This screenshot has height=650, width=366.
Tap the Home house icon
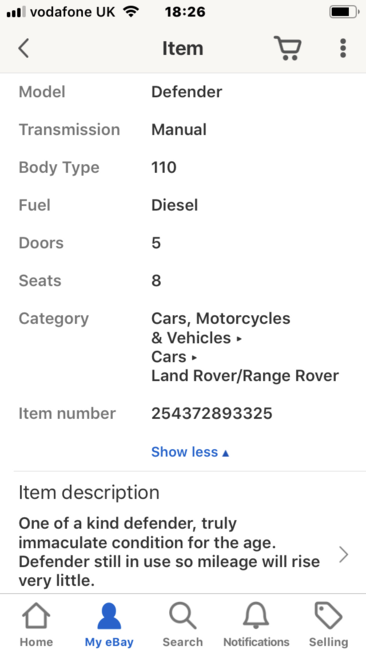36,616
